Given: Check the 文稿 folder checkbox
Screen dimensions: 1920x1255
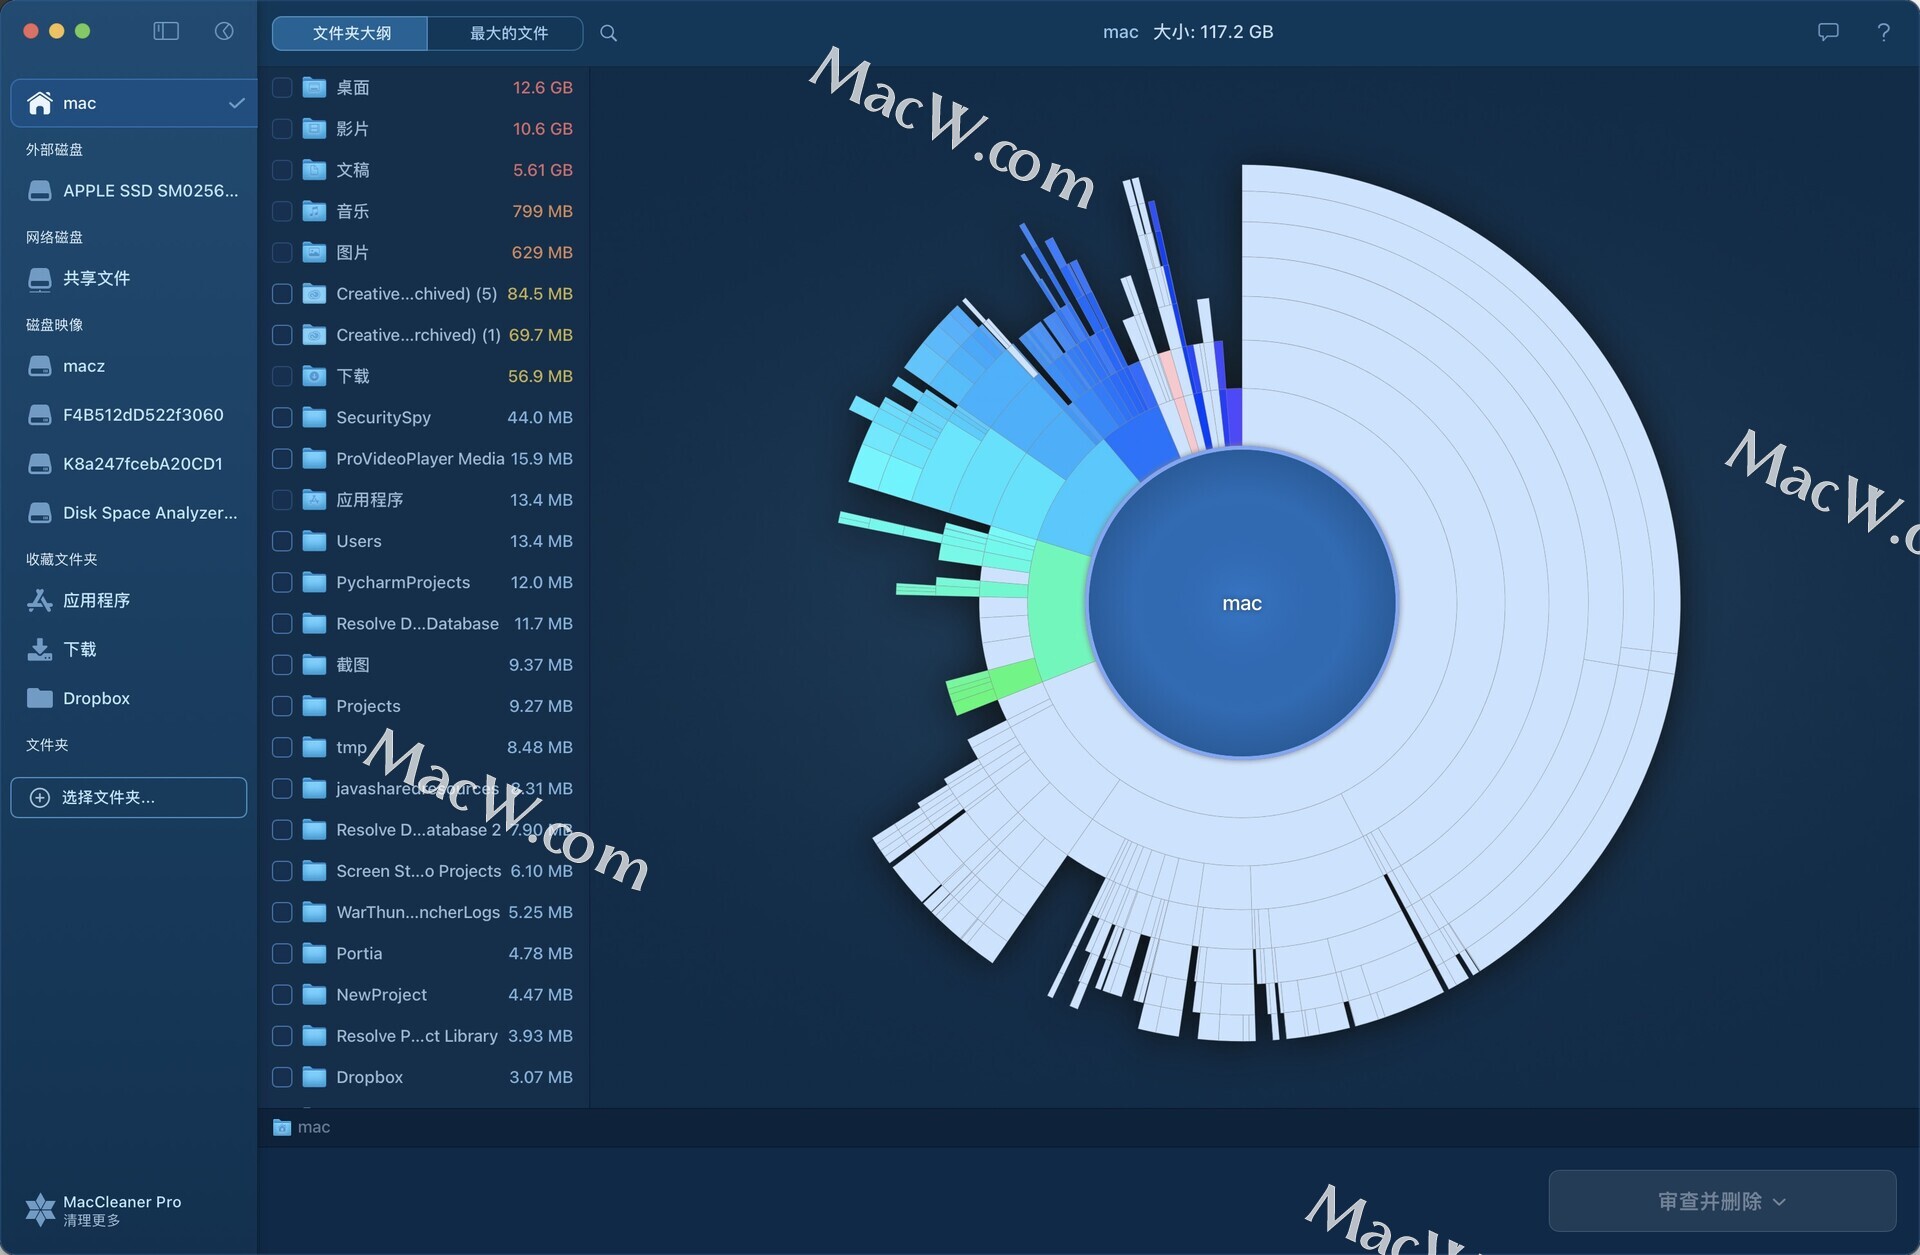Looking at the screenshot, I should tap(282, 170).
